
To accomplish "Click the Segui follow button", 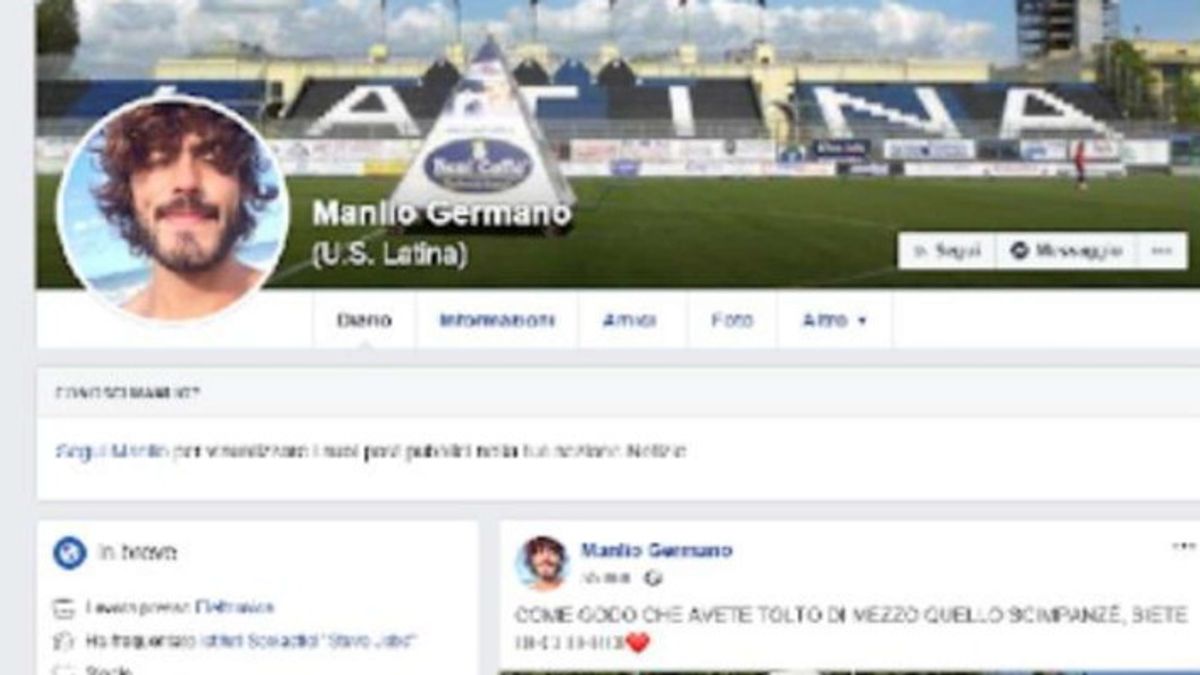I will 947,251.
